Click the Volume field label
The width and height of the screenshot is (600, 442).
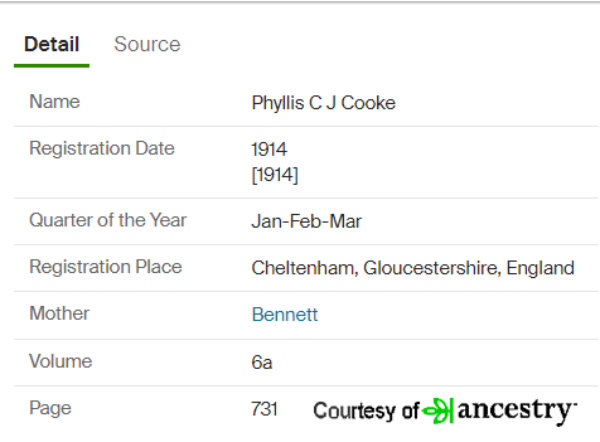(61, 361)
